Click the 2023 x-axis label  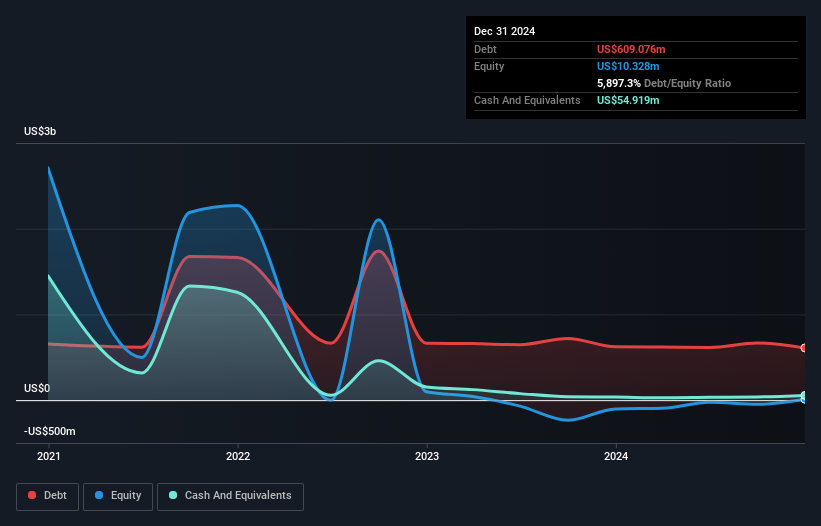tap(427, 456)
